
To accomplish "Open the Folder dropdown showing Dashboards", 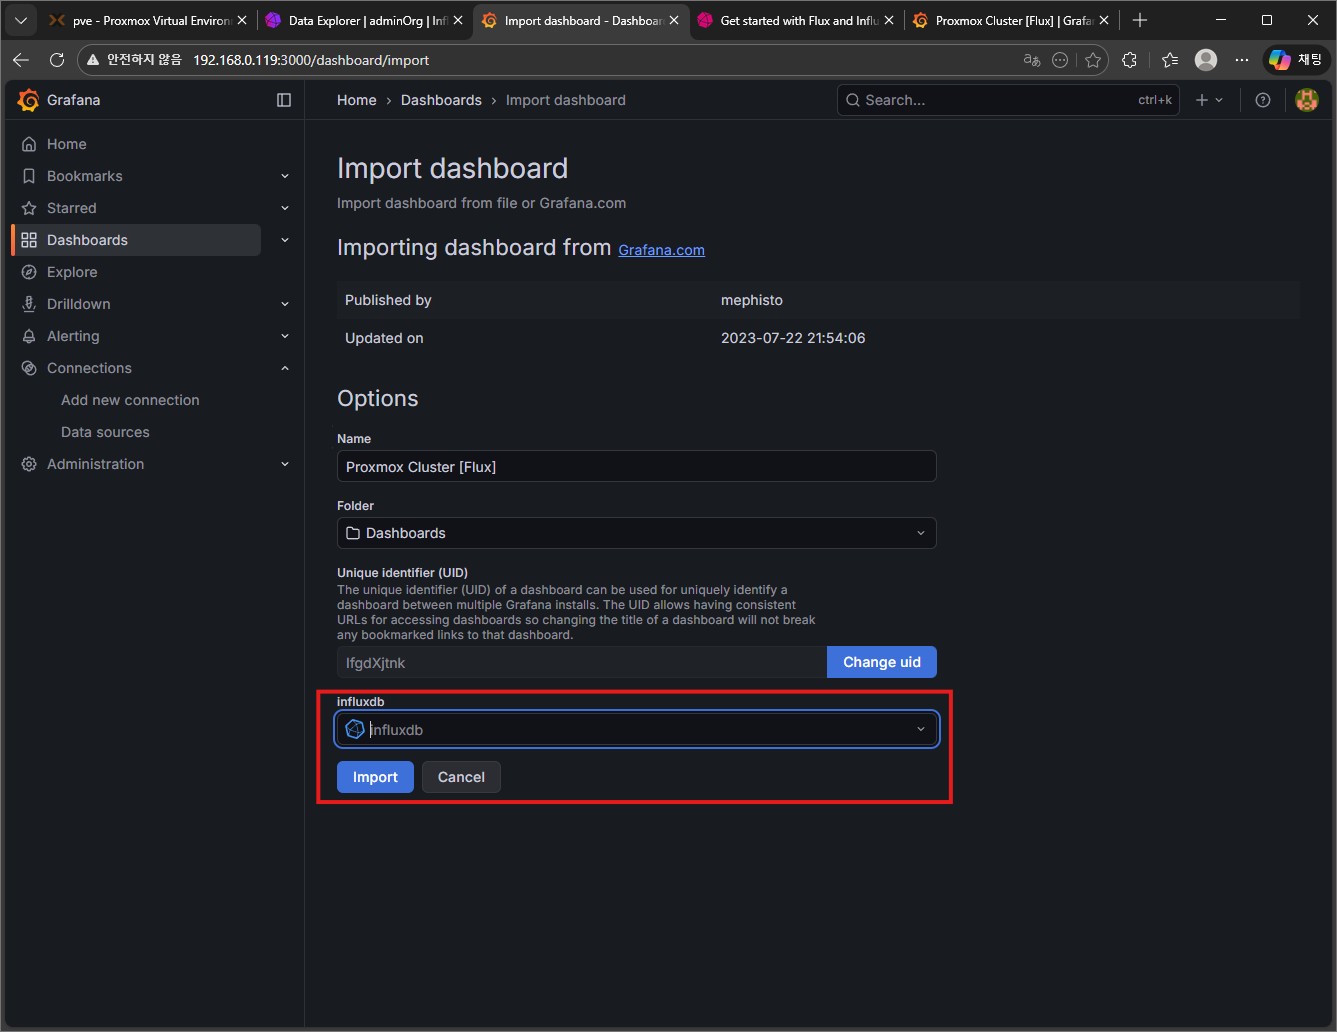I will [x=637, y=533].
